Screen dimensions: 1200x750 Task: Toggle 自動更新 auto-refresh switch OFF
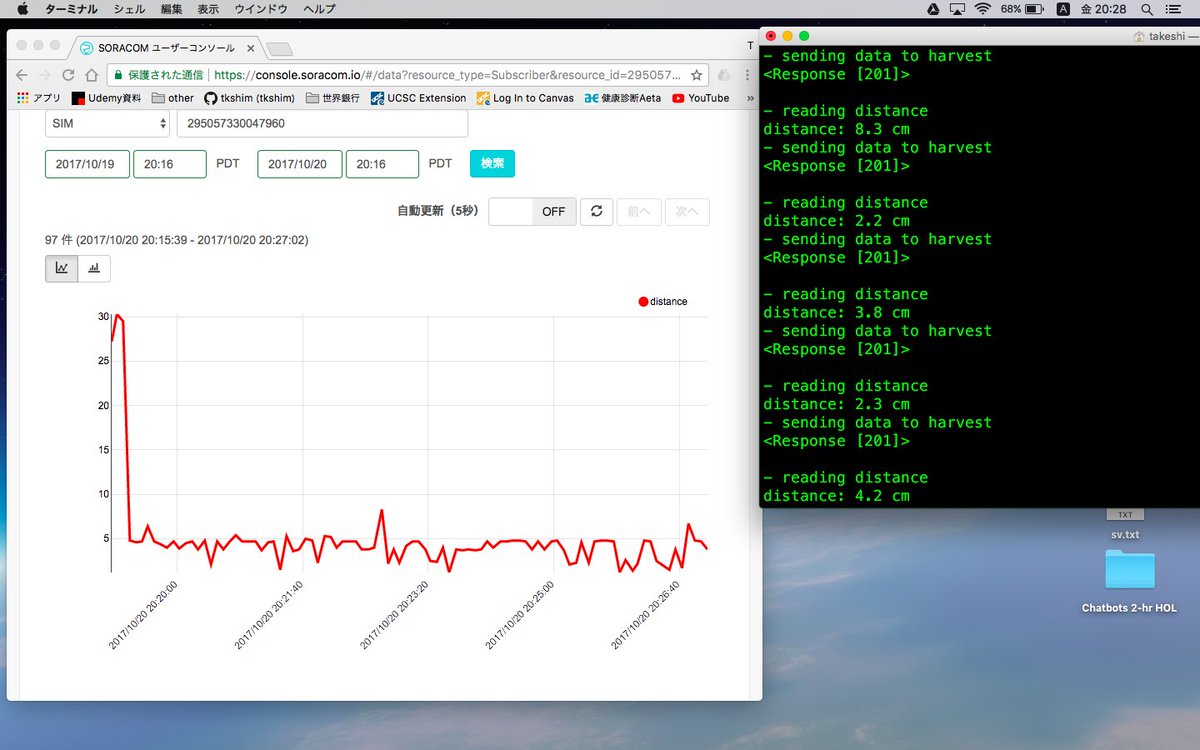click(x=532, y=211)
